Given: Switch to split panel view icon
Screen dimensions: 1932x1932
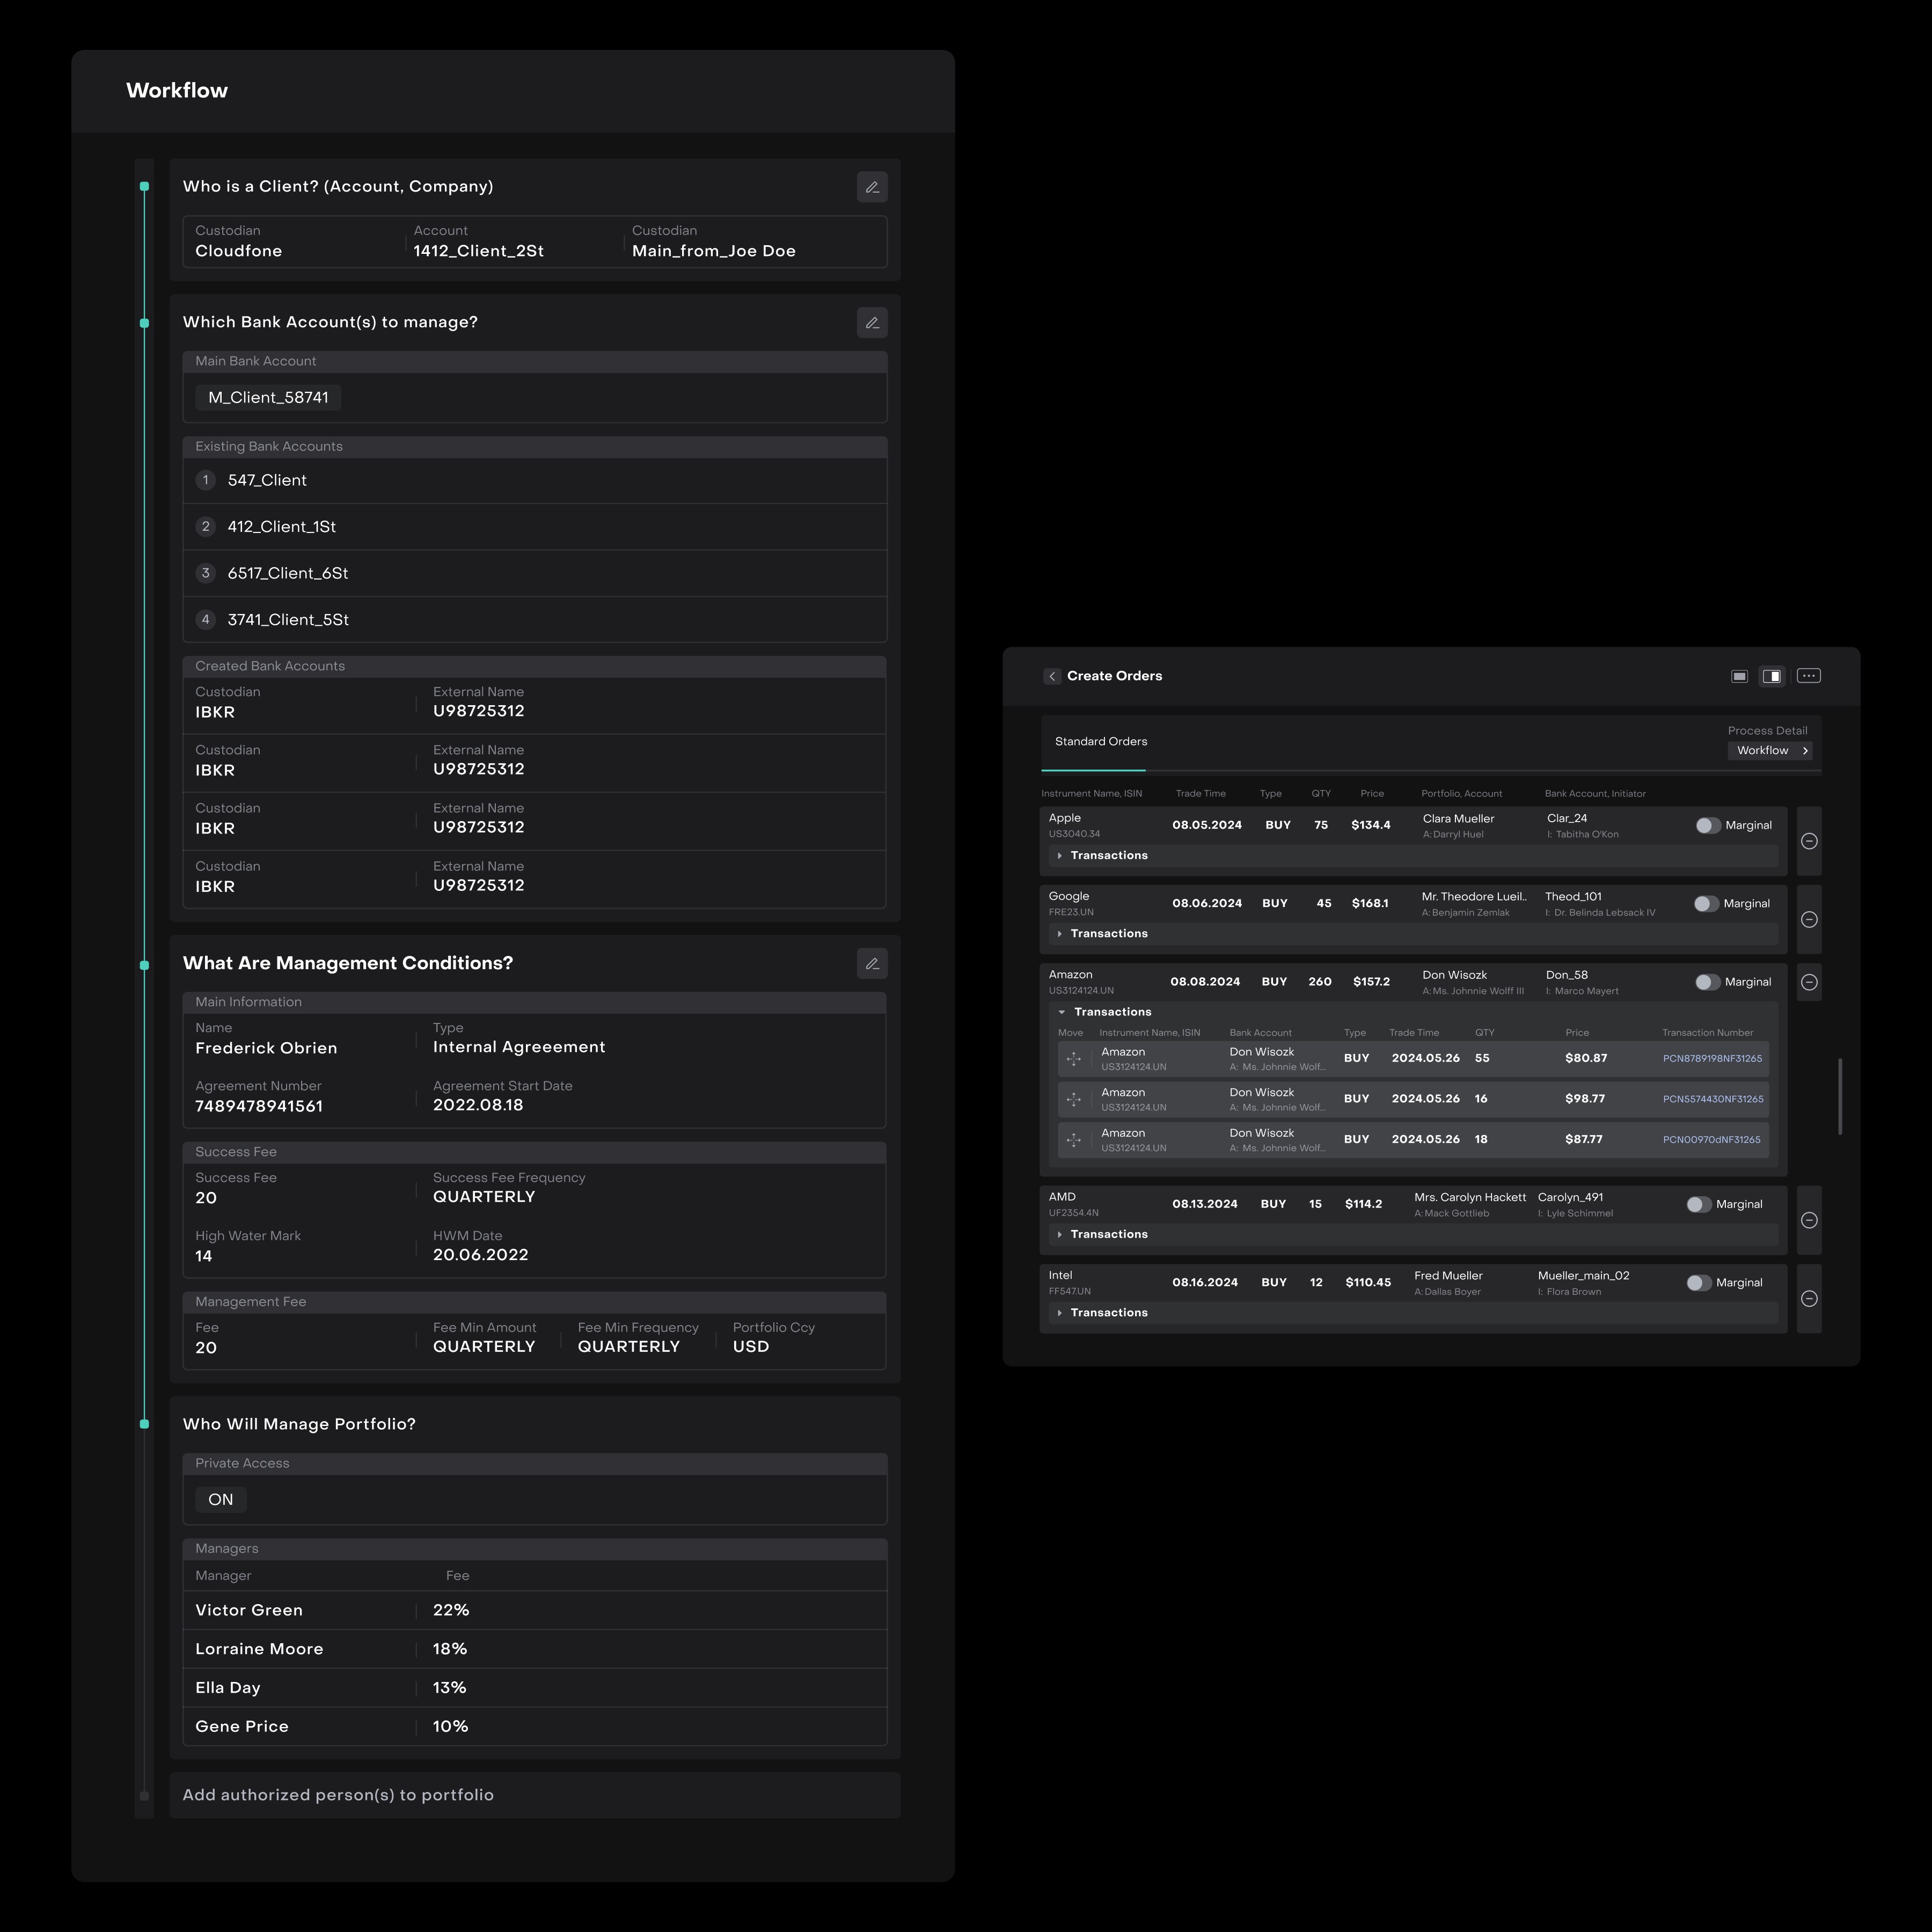Looking at the screenshot, I should pos(1771,676).
